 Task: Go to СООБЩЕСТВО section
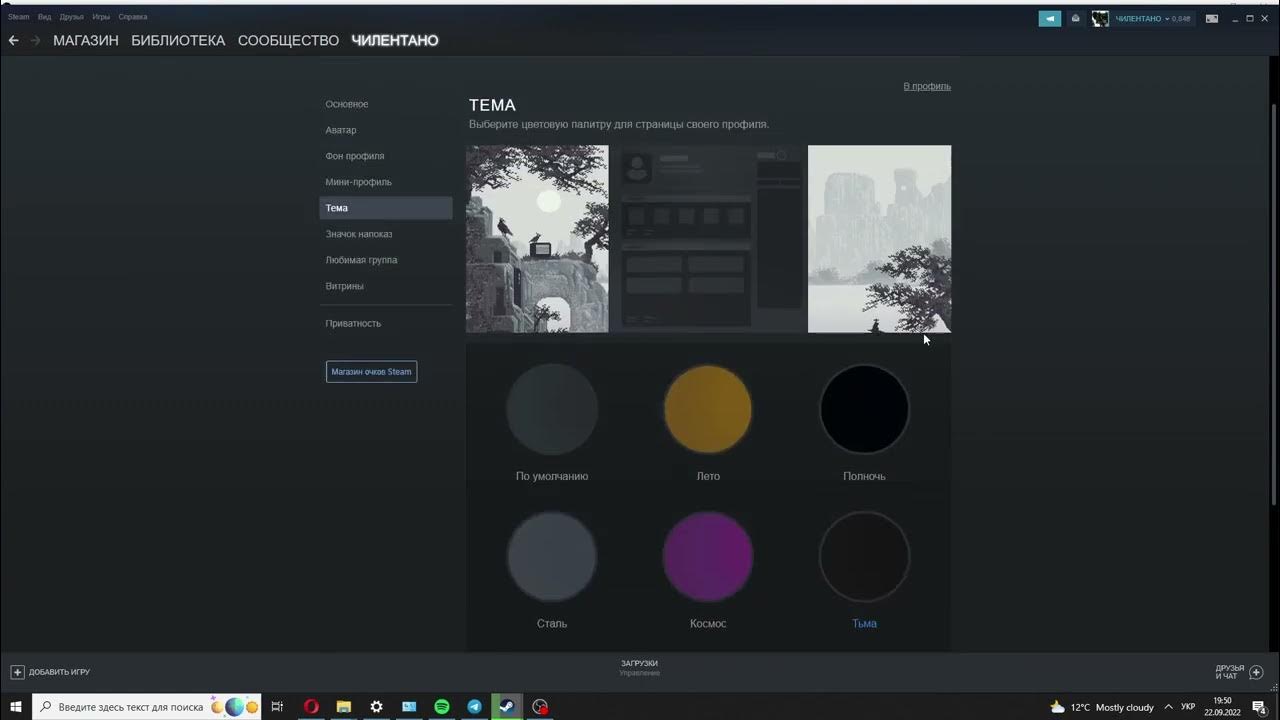point(288,41)
